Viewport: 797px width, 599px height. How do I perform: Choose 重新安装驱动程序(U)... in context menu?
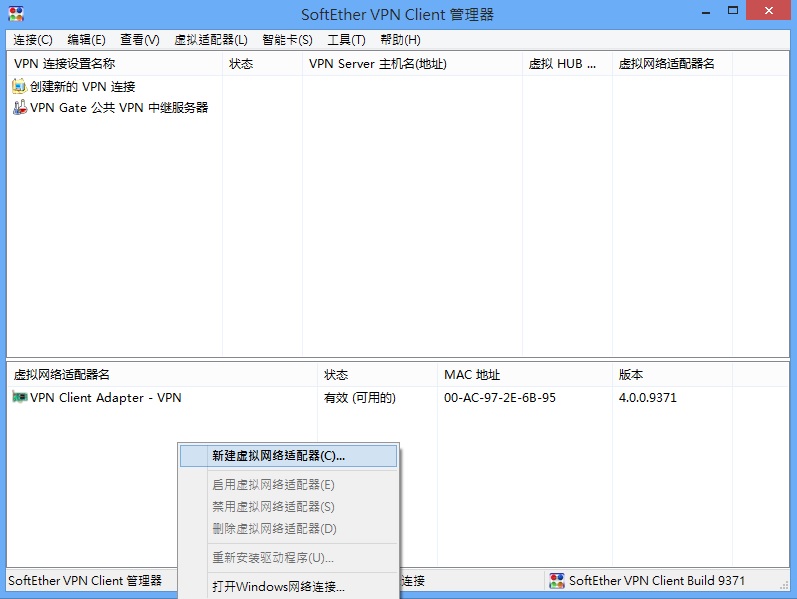pyautogui.click(x=288, y=558)
